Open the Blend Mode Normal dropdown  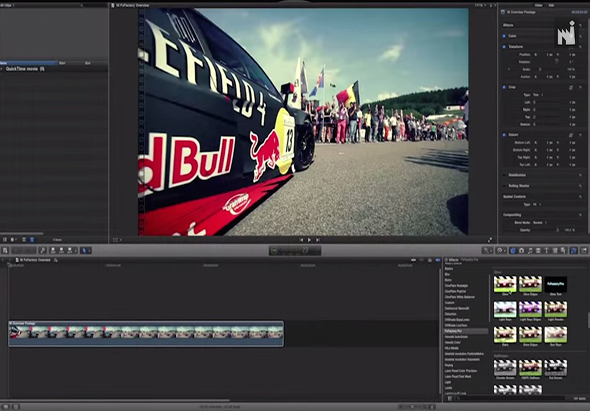point(539,222)
